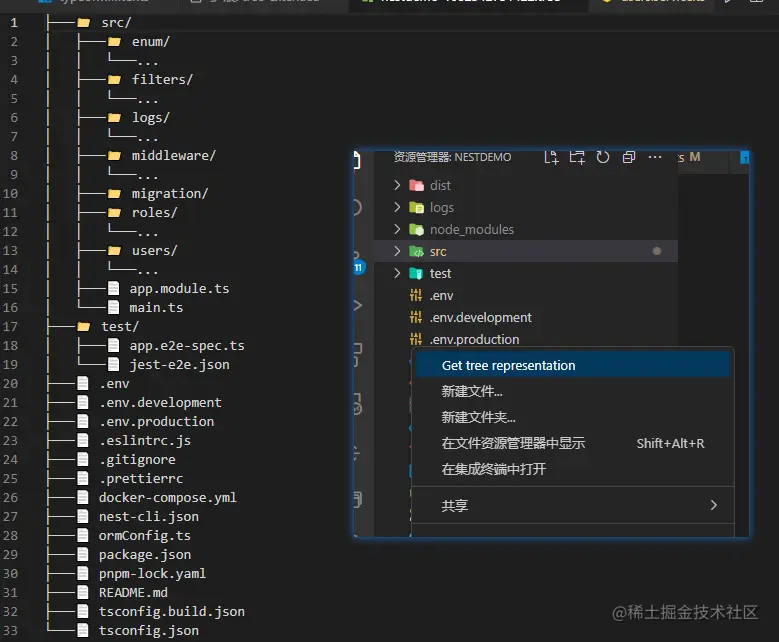
Task: Click line number 17 in the gutter
Action: pyautogui.click(x=10, y=326)
